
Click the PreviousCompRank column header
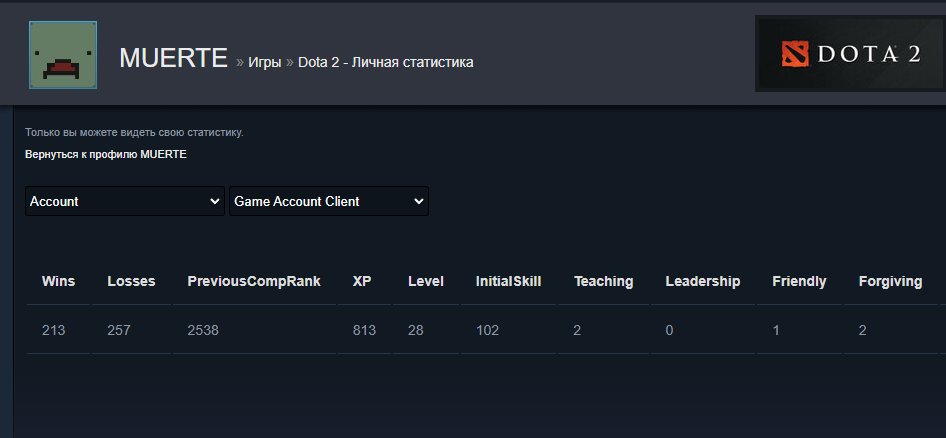(x=254, y=281)
